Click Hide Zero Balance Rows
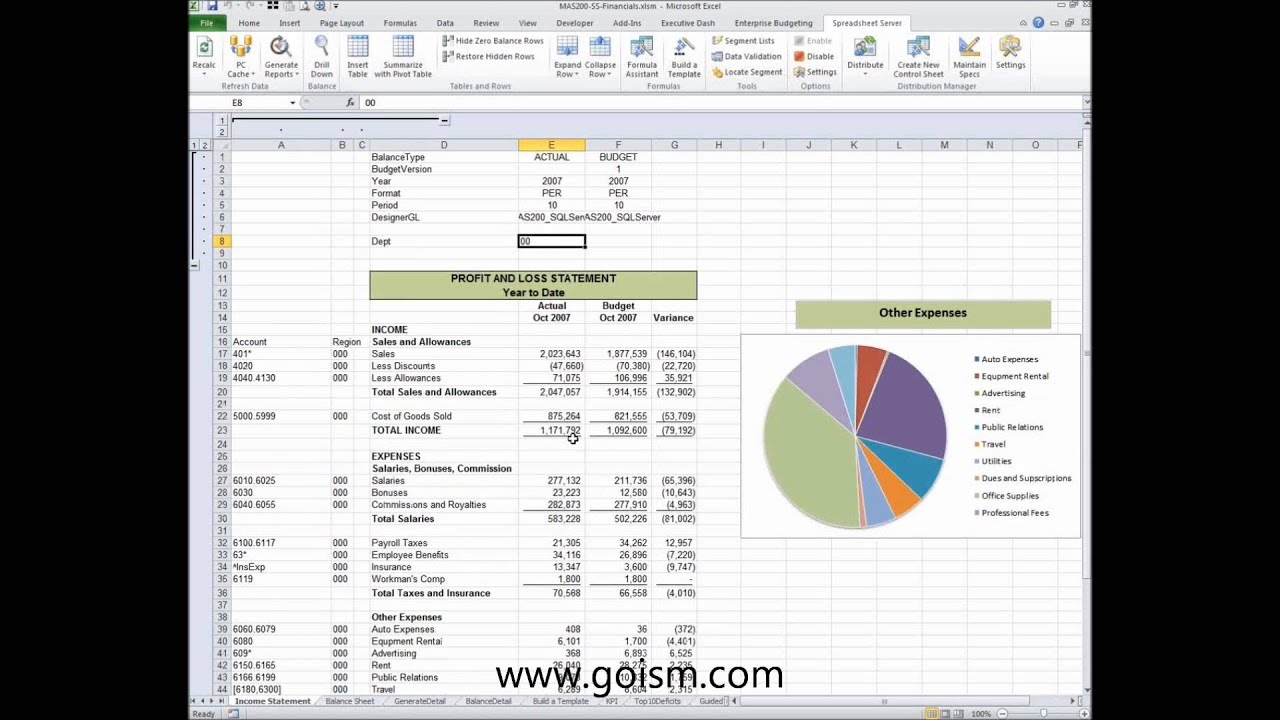 (x=493, y=41)
